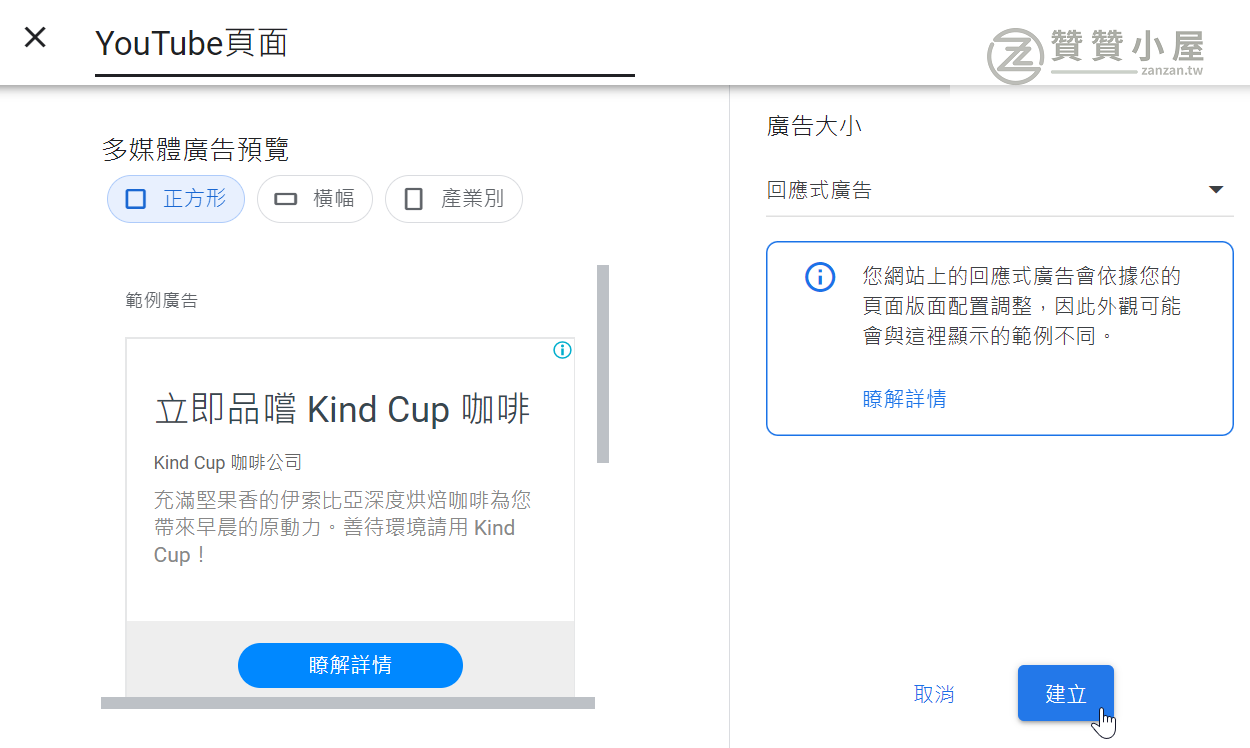The image size is (1250, 748).
Task: Open the 瞭解詳情 link in info box
Action: point(905,400)
